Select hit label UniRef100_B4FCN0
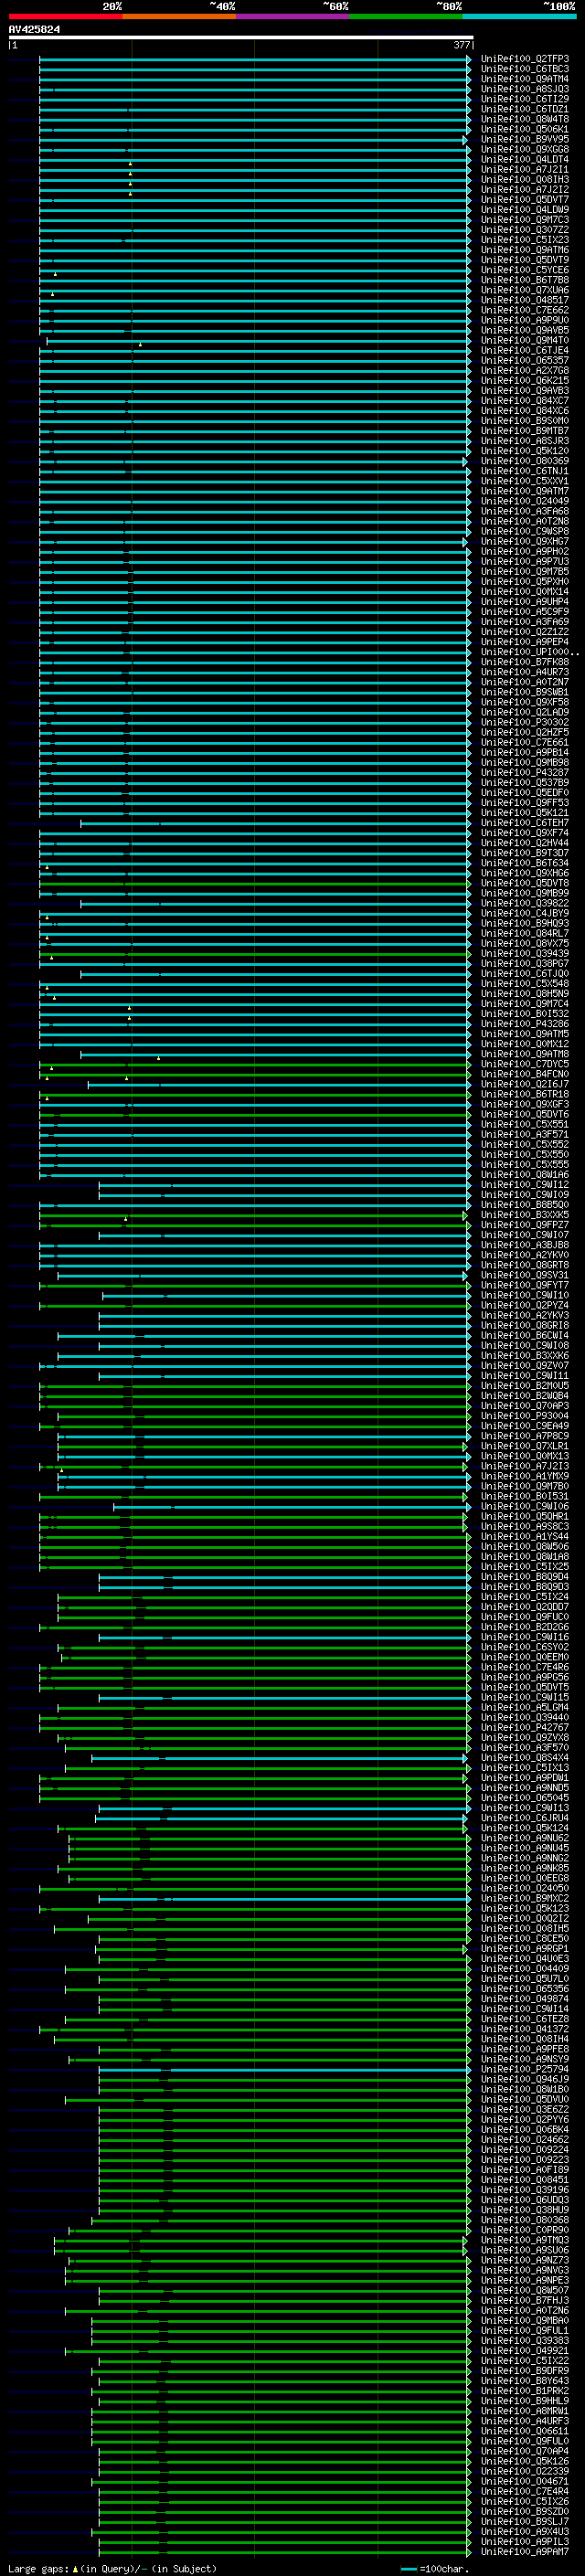Viewport: 585px width, 2576px height. coord(525,1074)
